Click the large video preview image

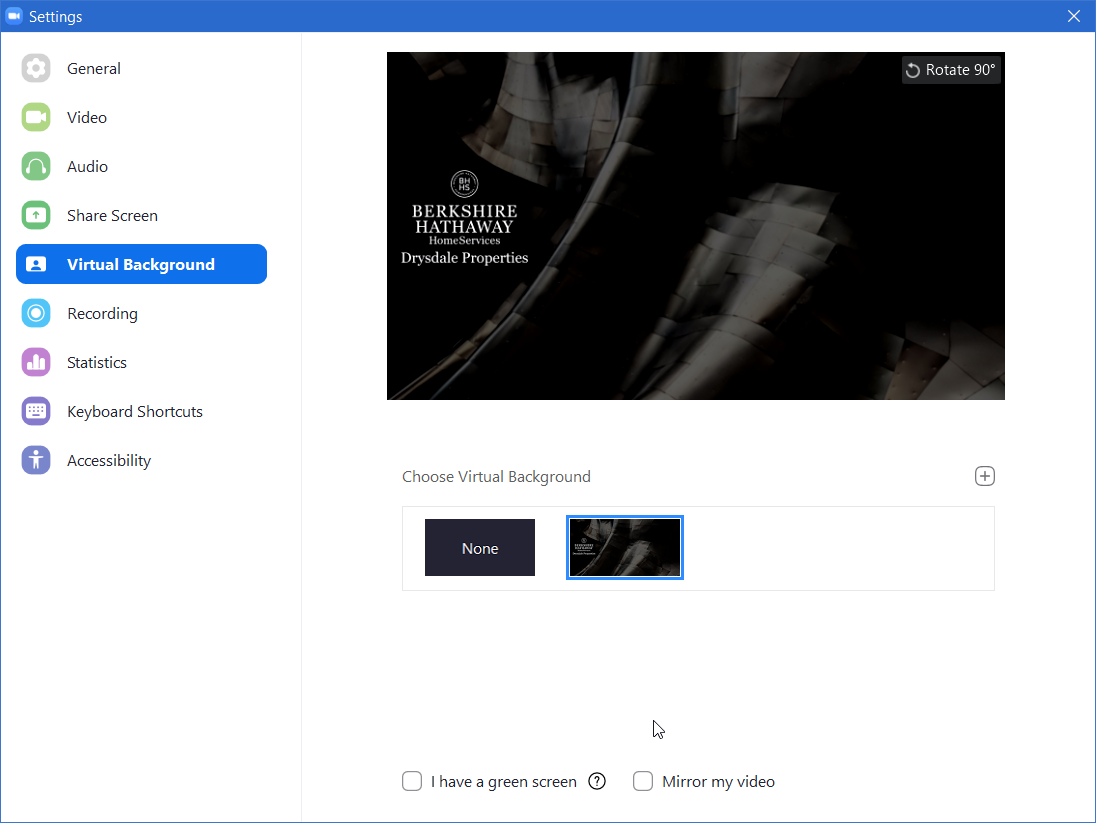pyautogui.click(x=695, y=226)
